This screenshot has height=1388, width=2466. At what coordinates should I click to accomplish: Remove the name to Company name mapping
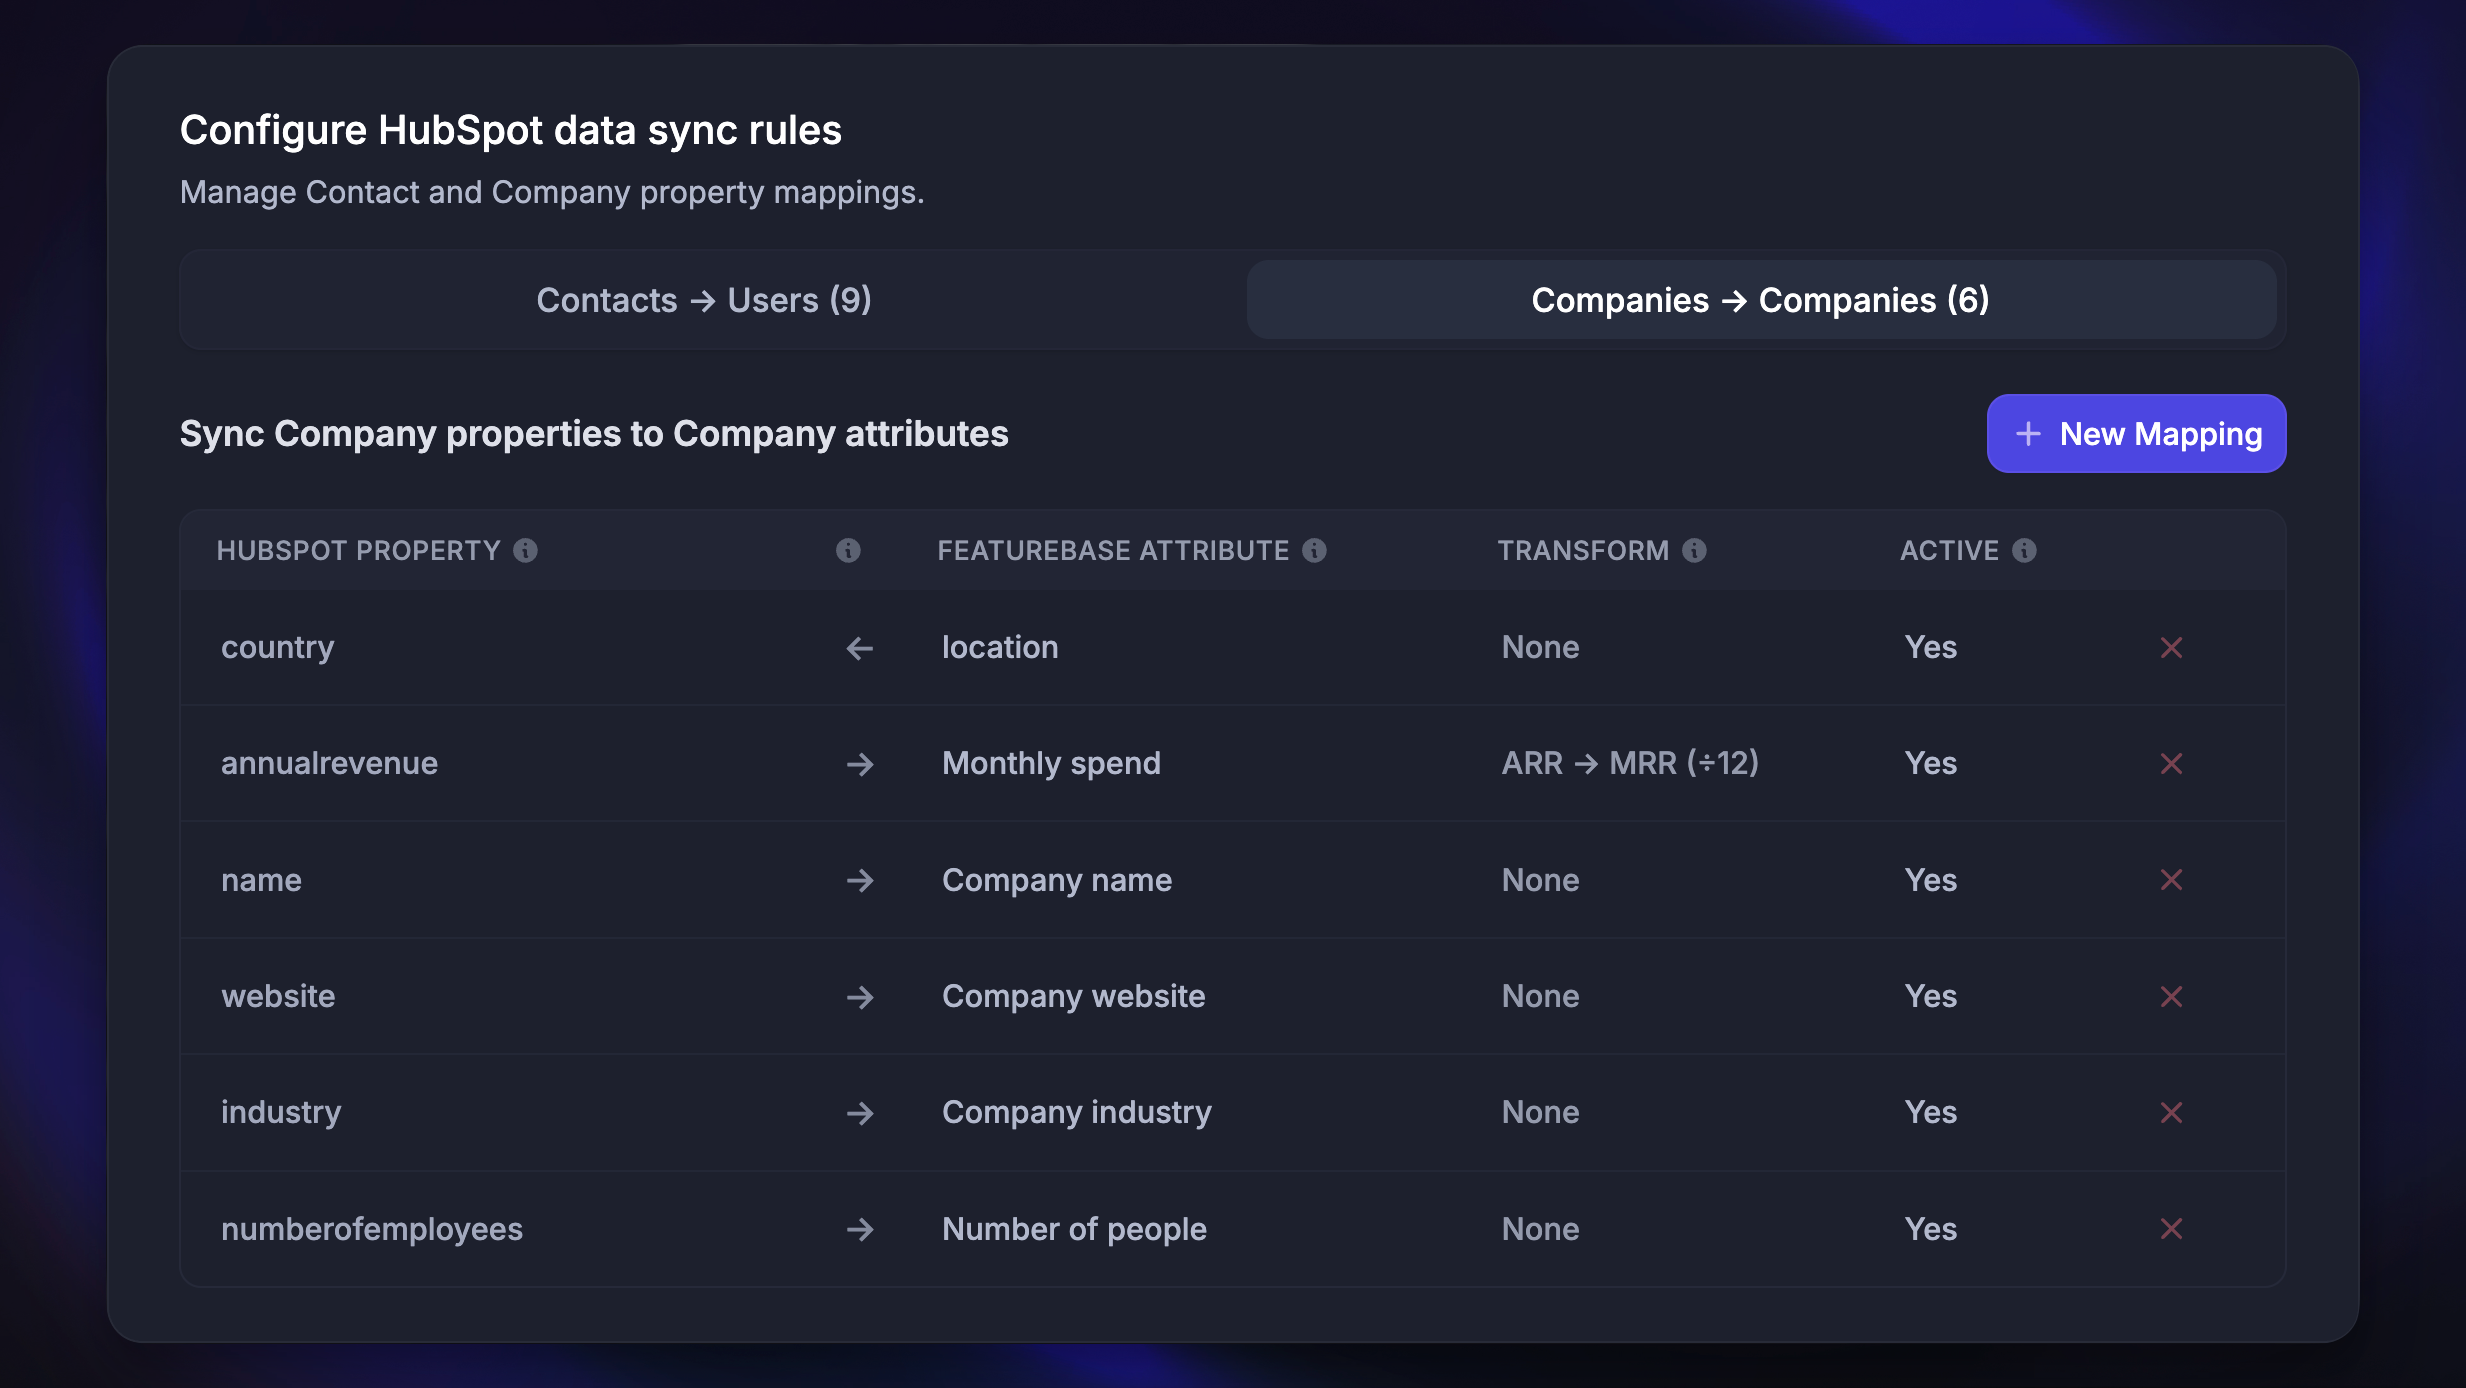2171,880
